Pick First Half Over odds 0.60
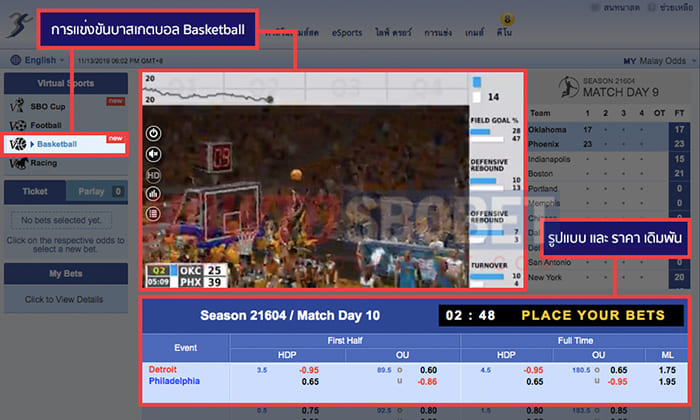The height and width of the screenshot is (420, 700). pyautogui.click(x=428, y=370)
